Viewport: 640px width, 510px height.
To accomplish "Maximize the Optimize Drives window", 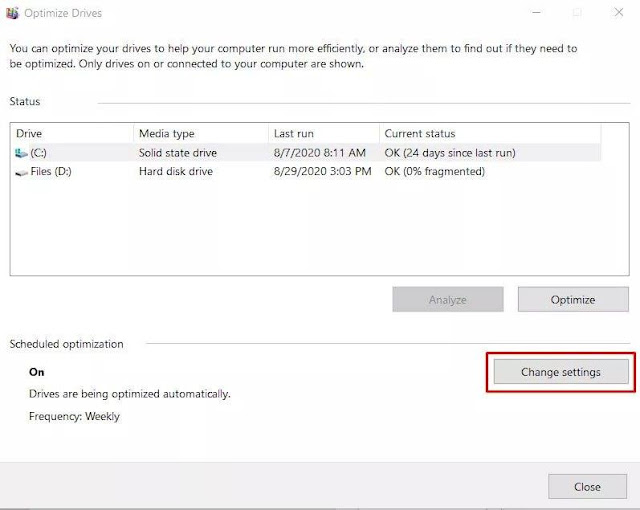I will click(x=577, y=14).
